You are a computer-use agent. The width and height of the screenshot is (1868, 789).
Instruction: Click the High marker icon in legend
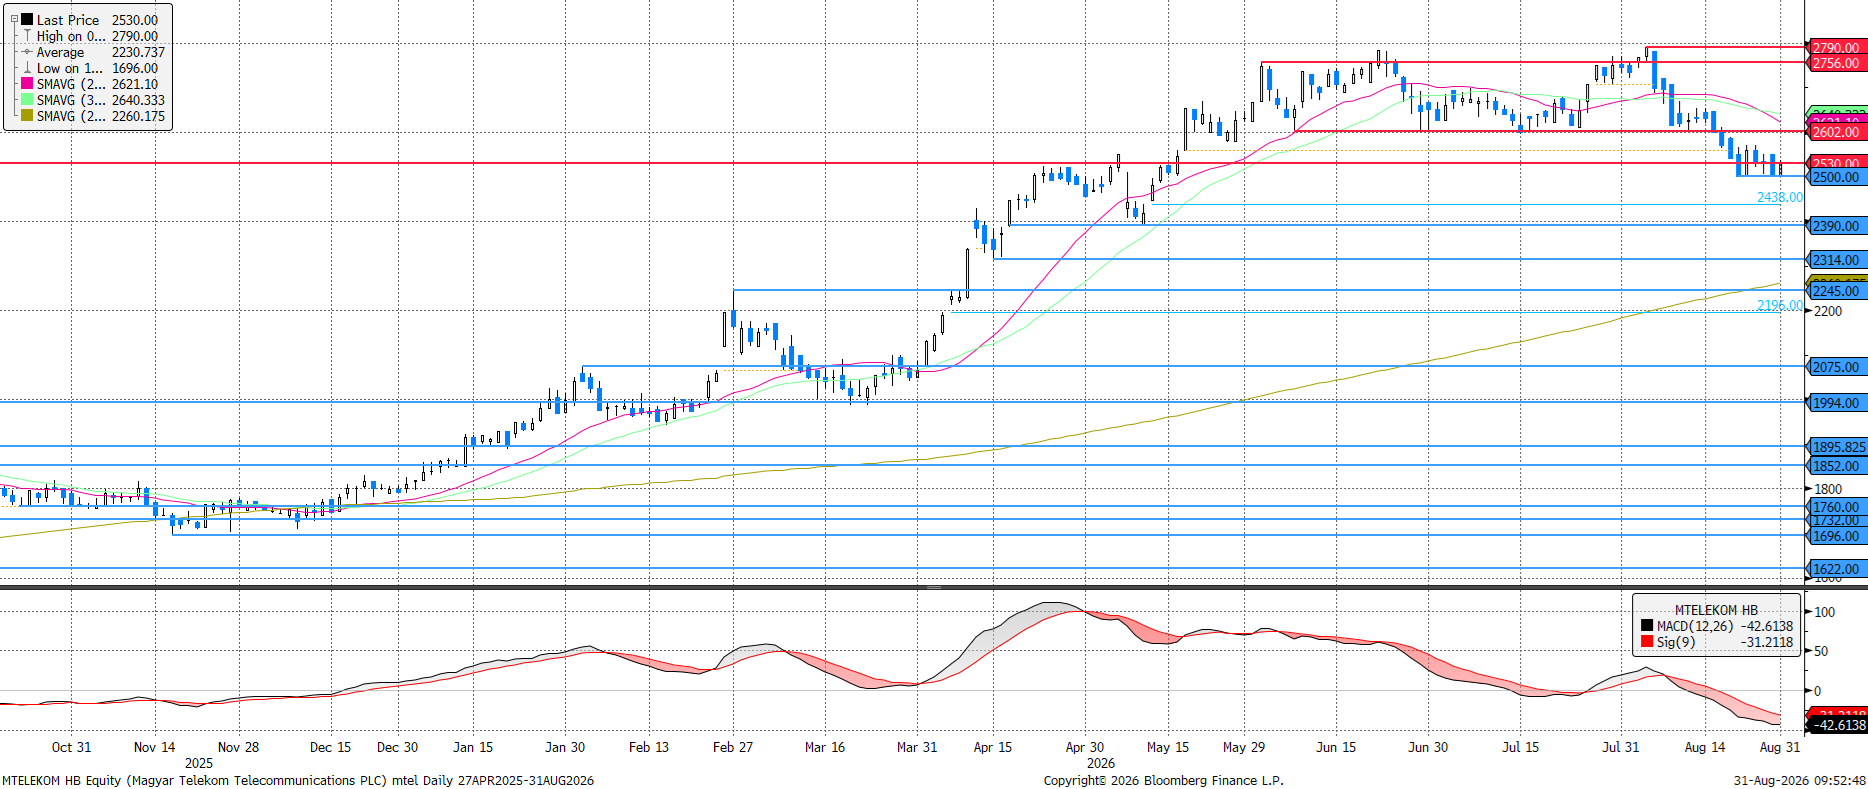(x=27, y=36)
